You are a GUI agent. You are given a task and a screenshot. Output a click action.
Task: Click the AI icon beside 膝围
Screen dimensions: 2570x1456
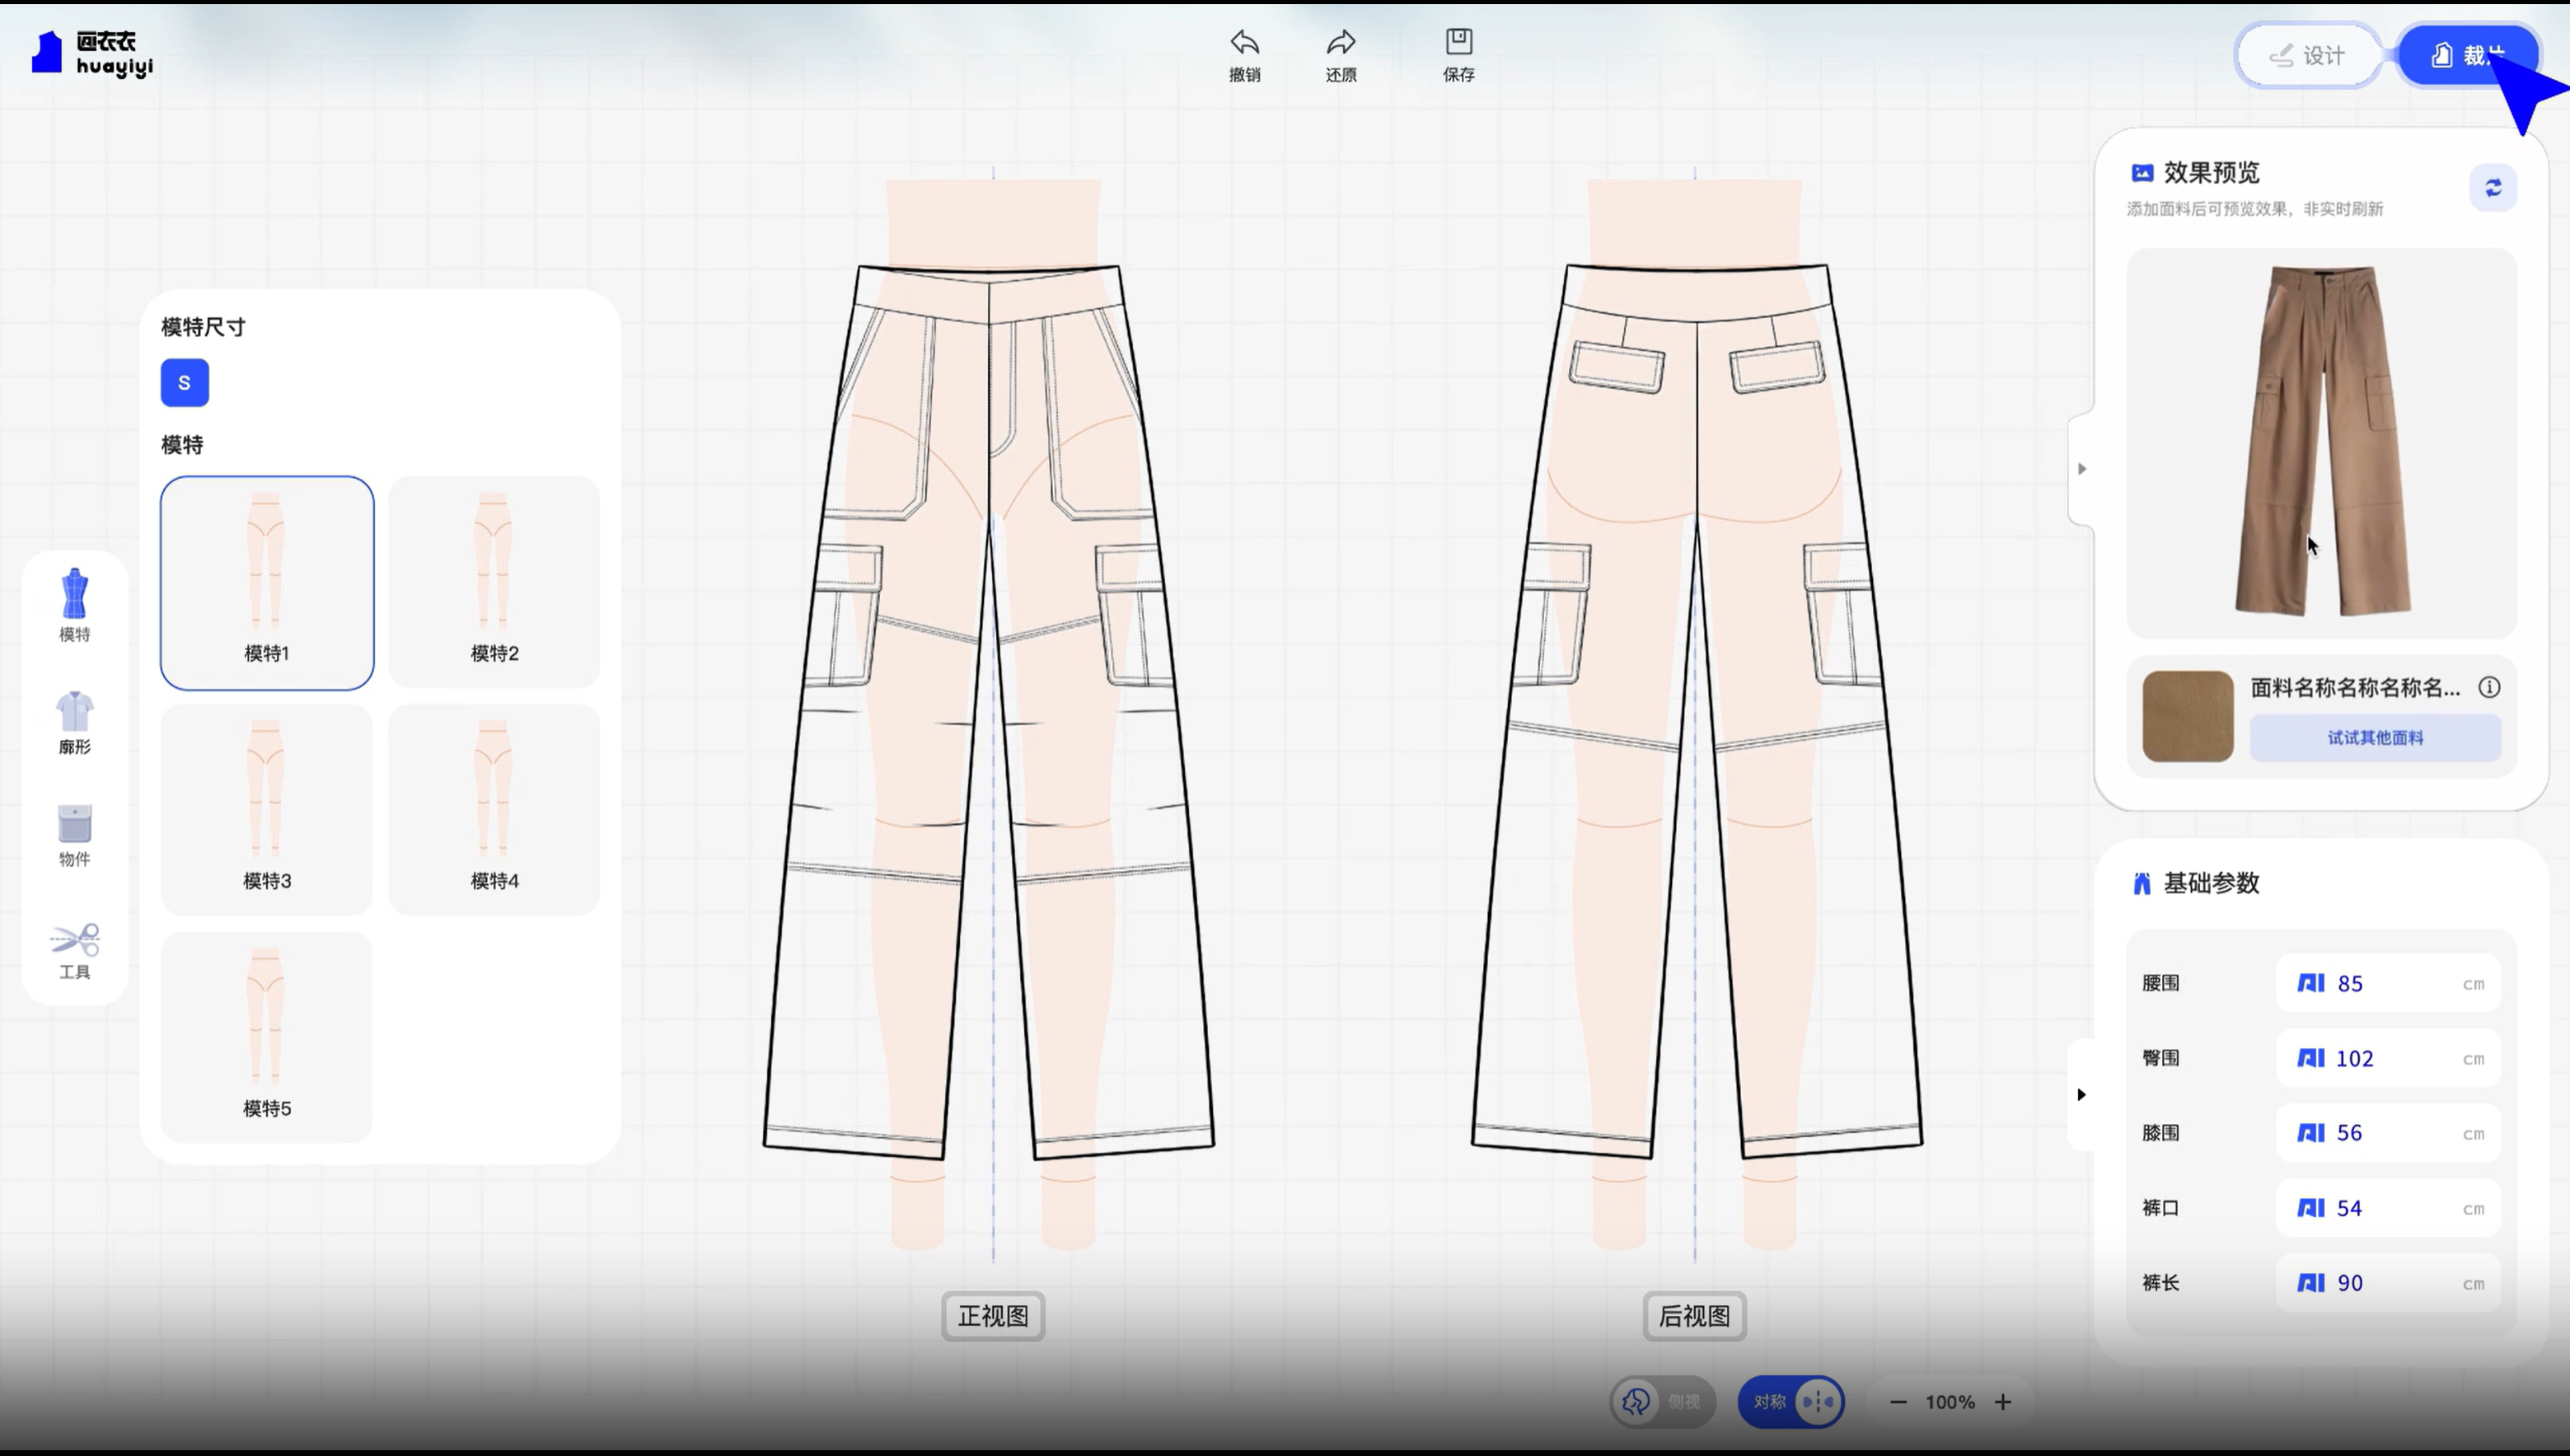coord(2311,1133)
